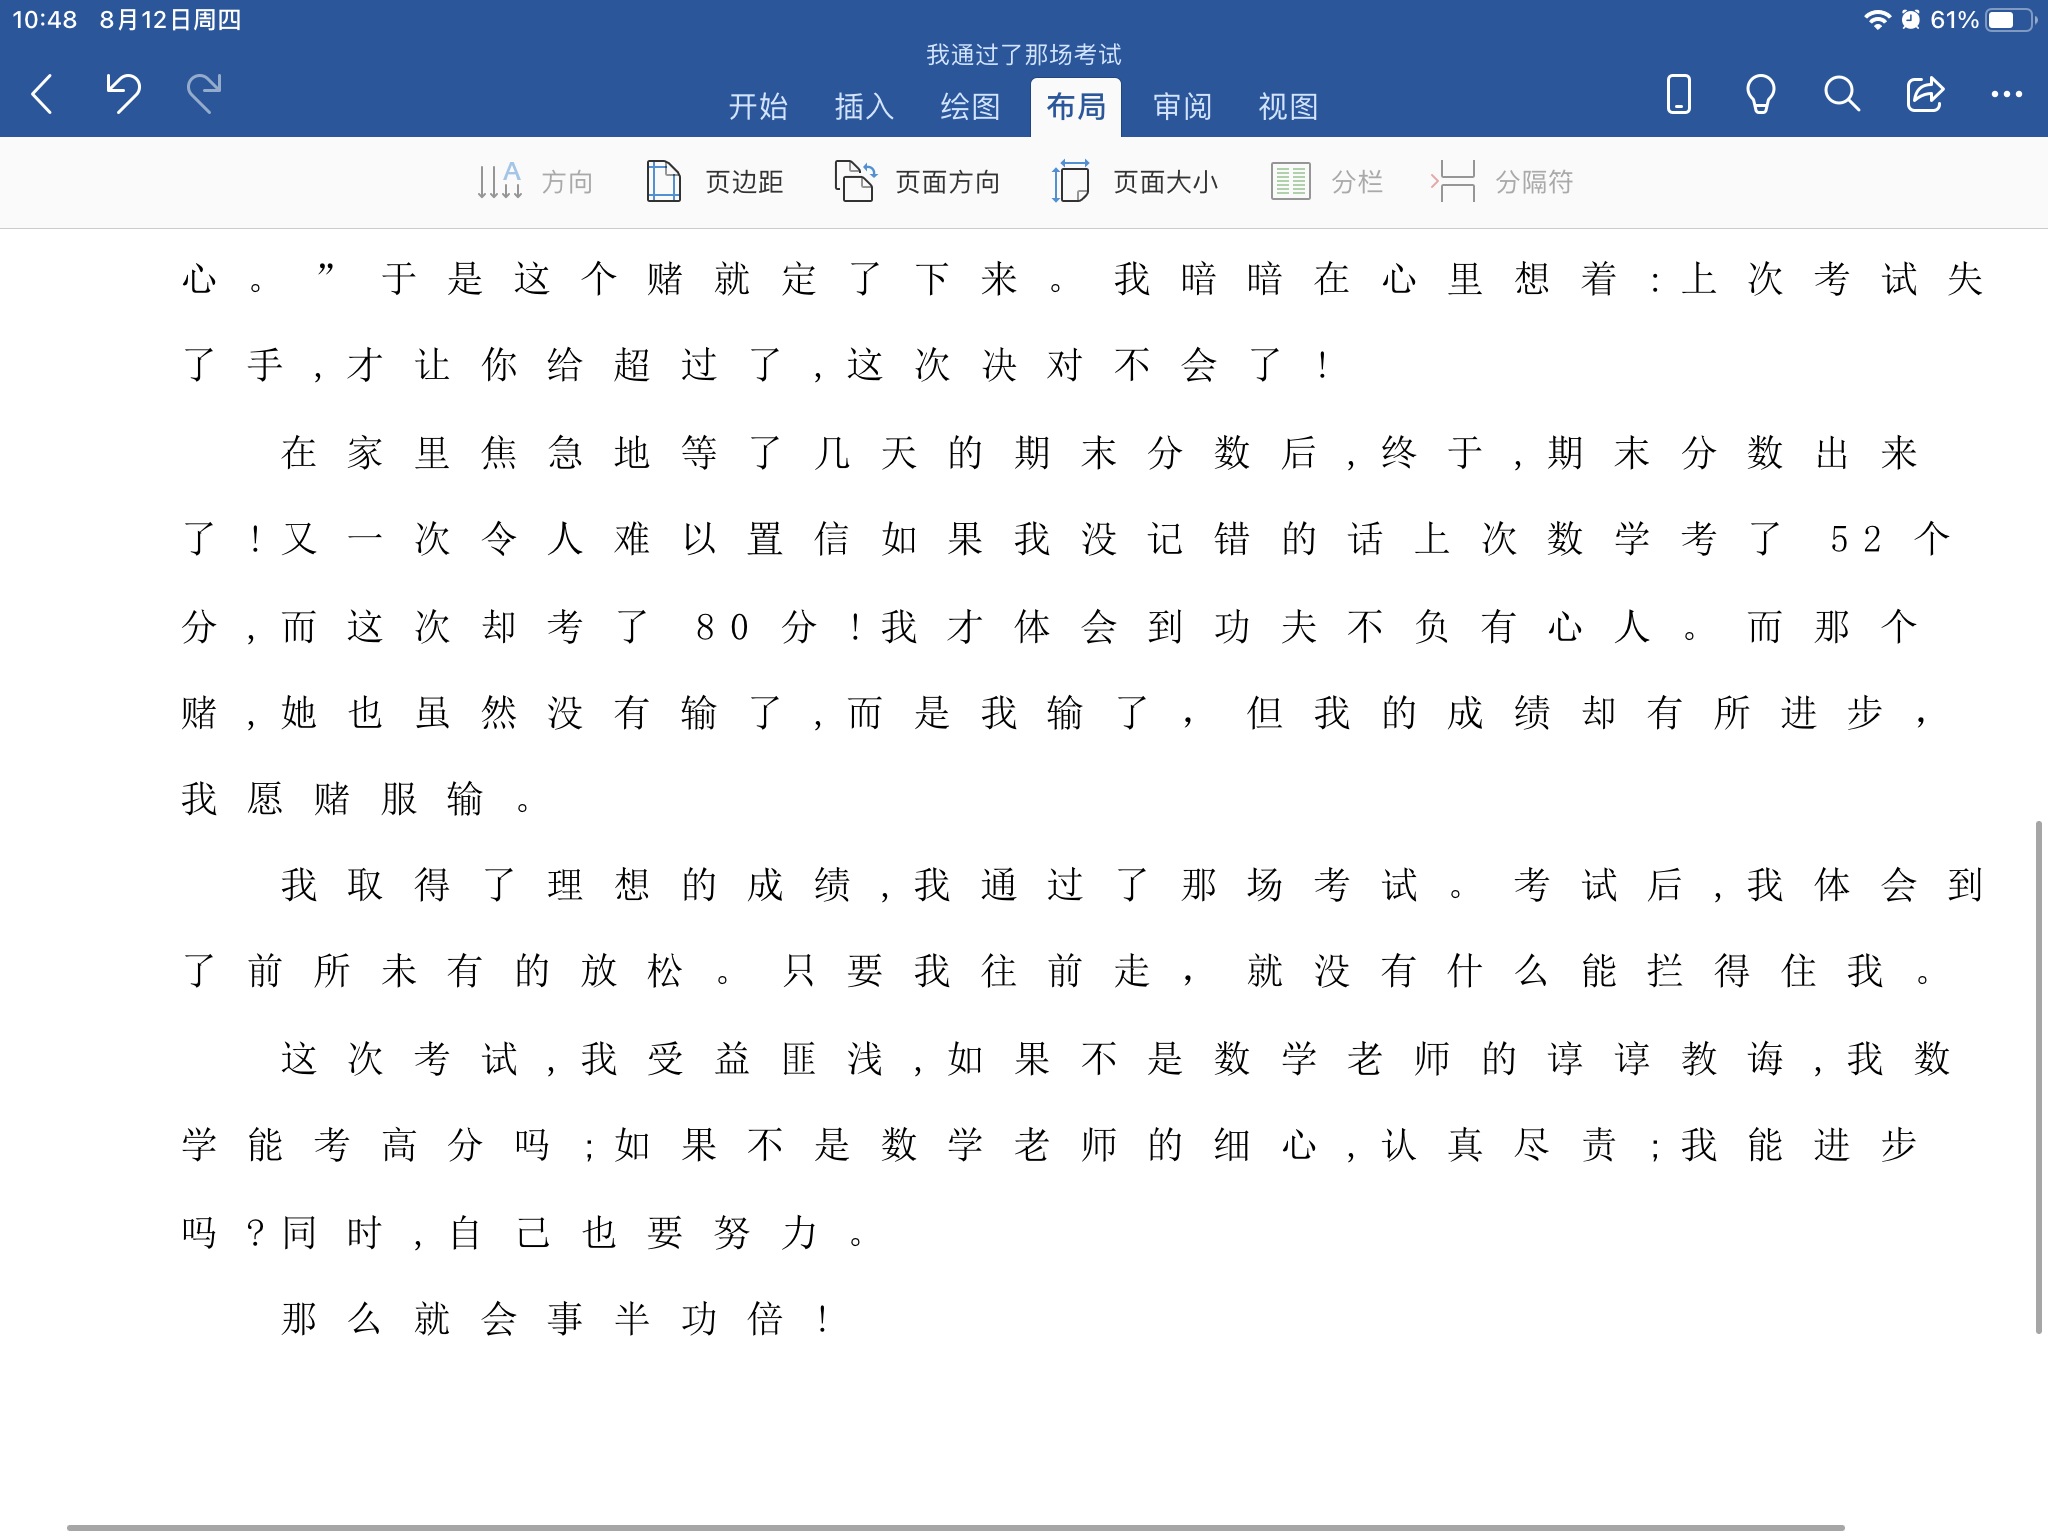This screenshot has height=1536, width=2048.
Task: Click the 分栏 columns button
Action: (x=1327, y=182)
